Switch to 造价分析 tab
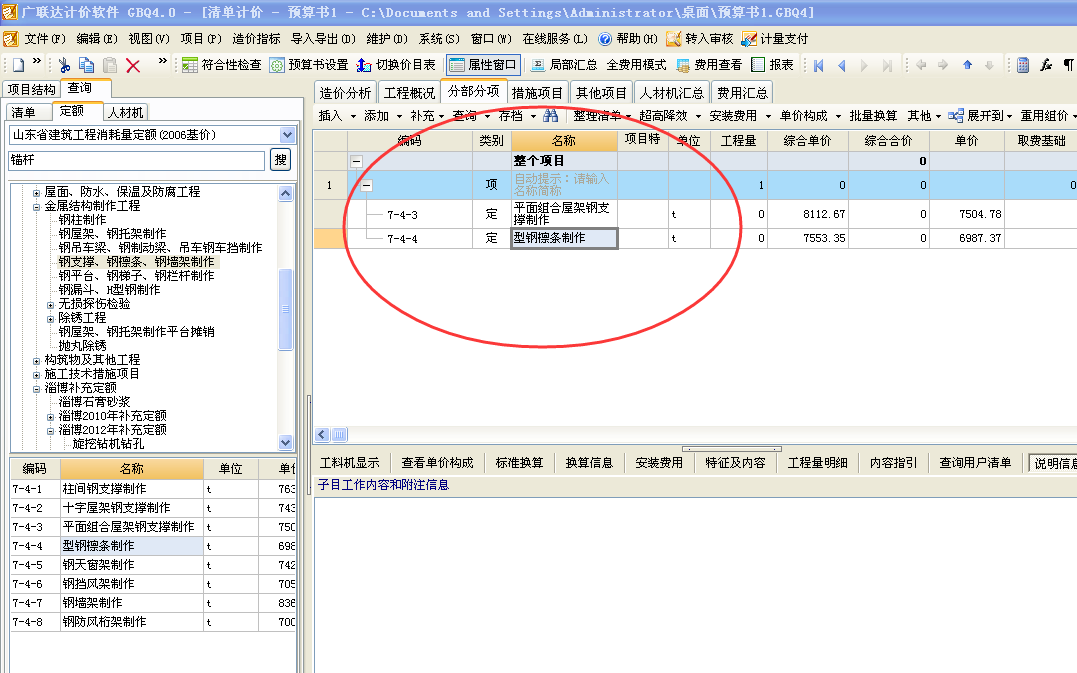 pyautogui.click(x=345, y=93)
